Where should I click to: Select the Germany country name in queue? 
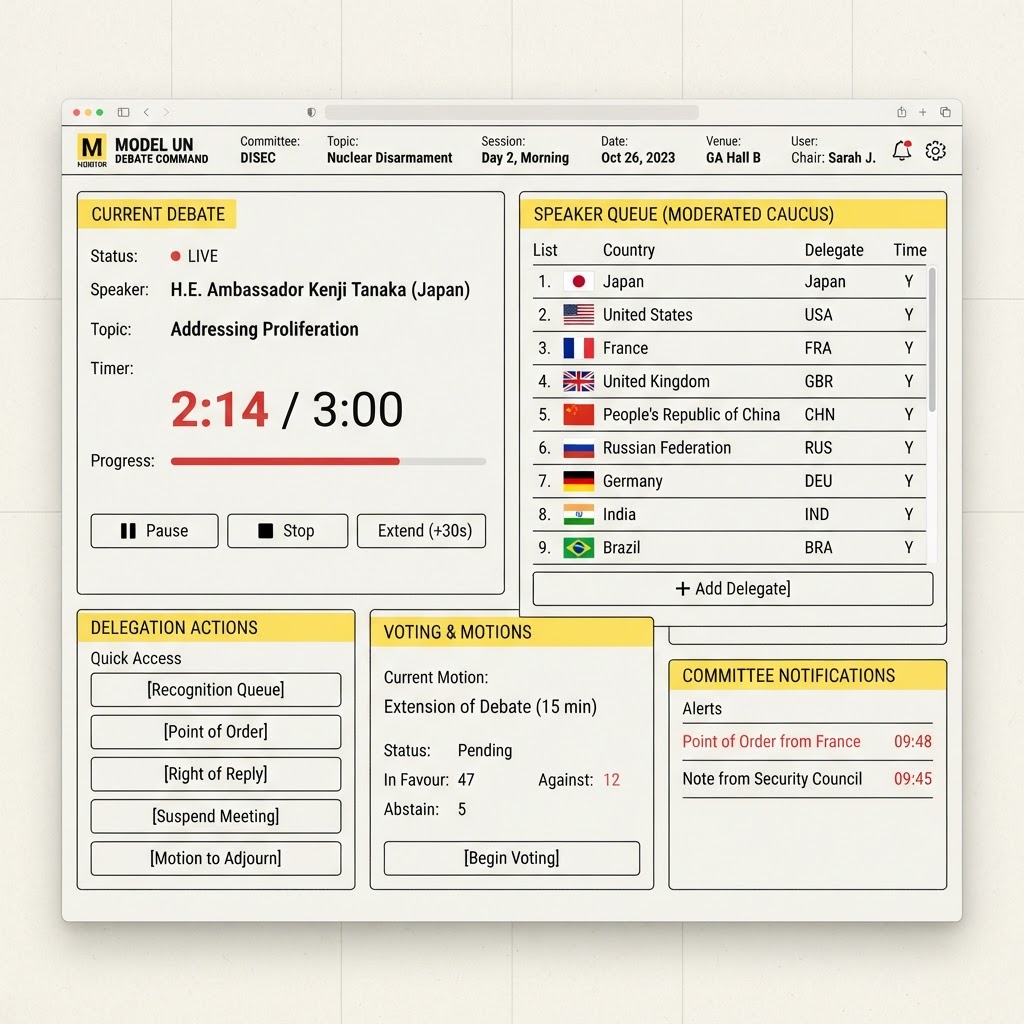pyautogui.click(x=632, y=481)
